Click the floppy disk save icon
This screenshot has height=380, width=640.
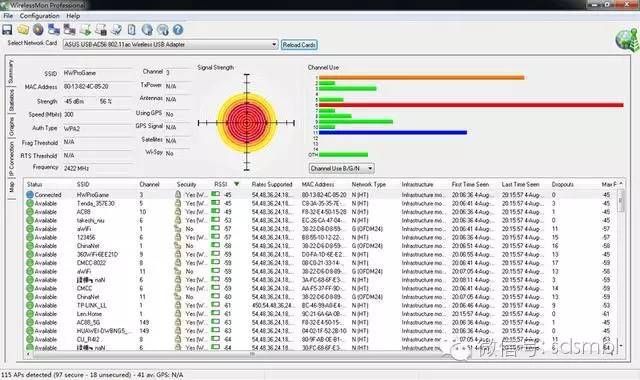click(7, 30)
